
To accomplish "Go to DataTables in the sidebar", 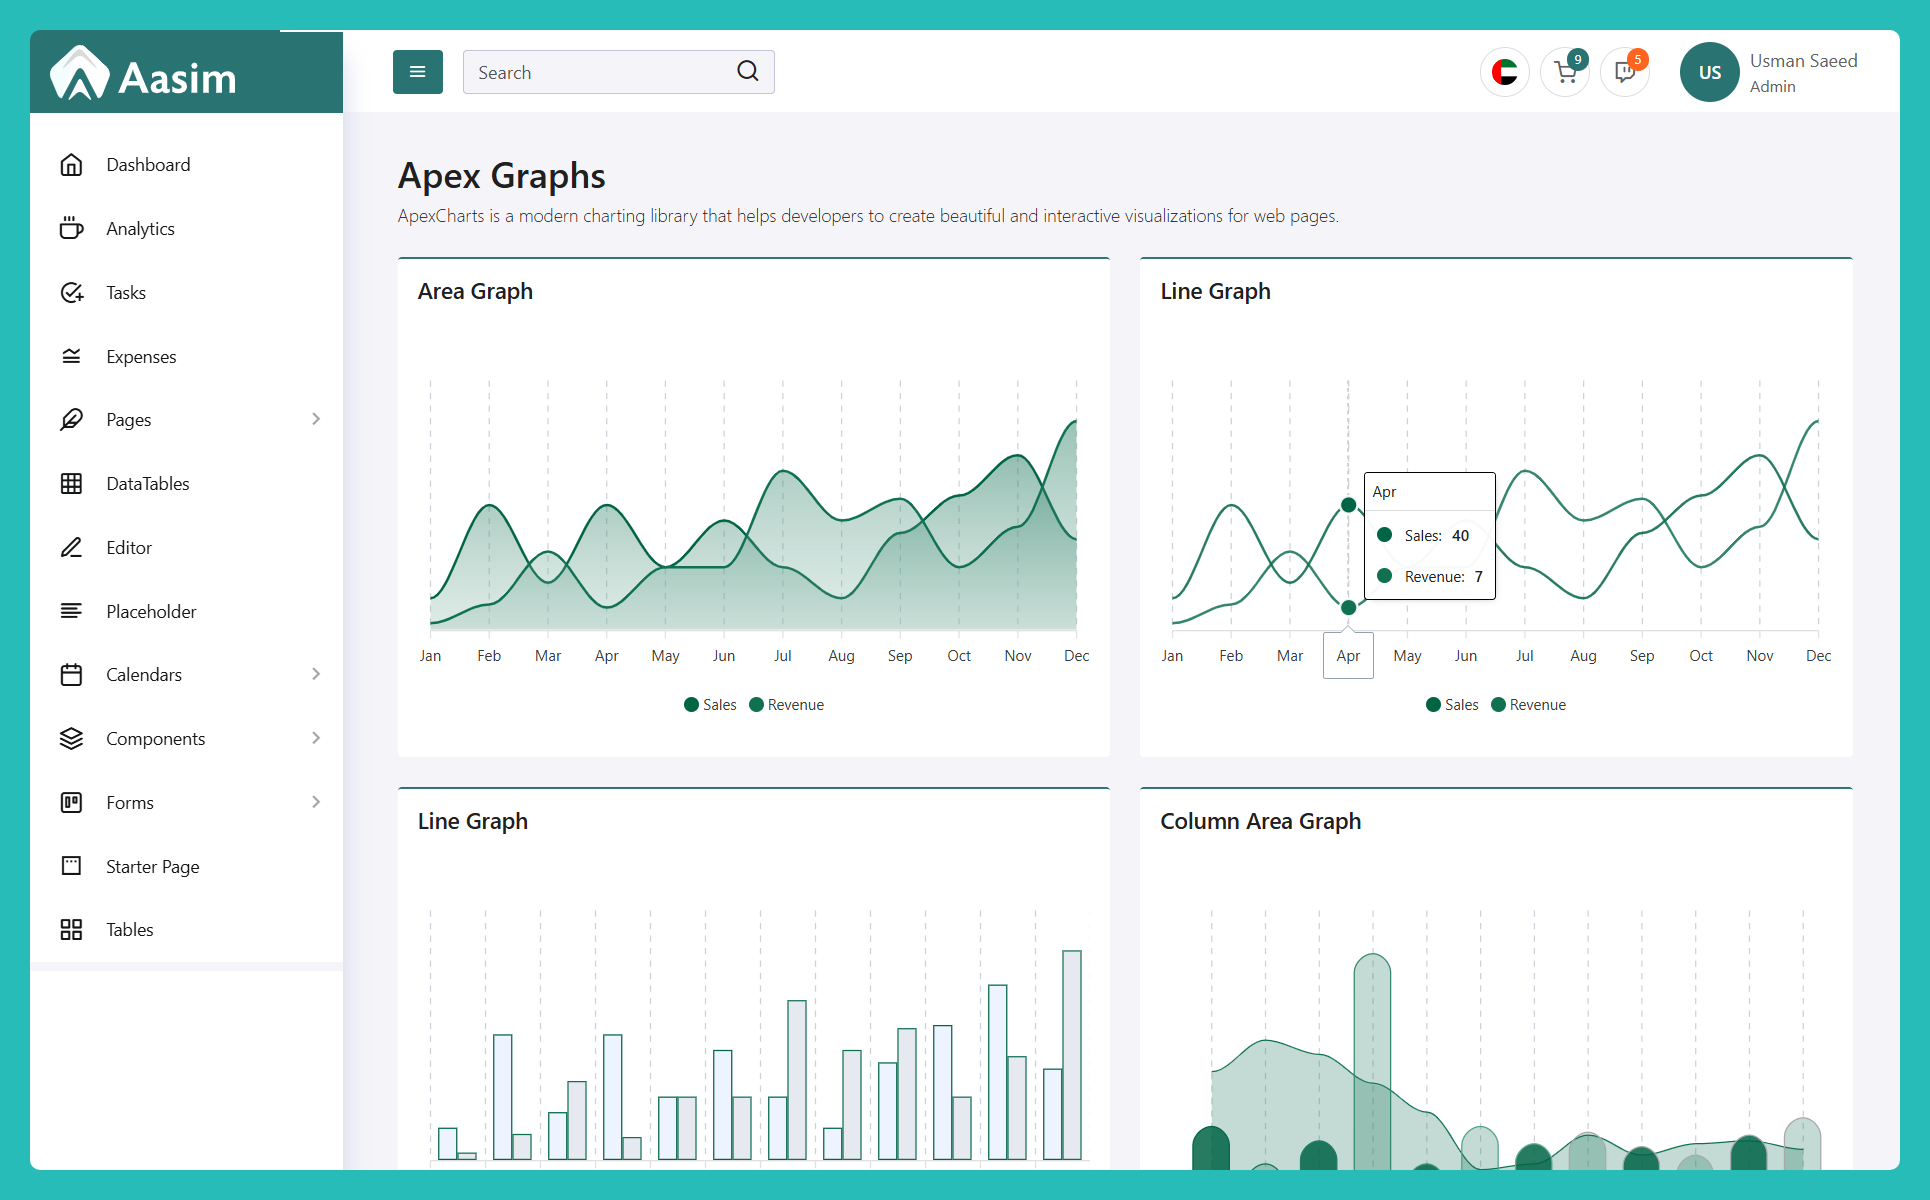I will [147, 484].
